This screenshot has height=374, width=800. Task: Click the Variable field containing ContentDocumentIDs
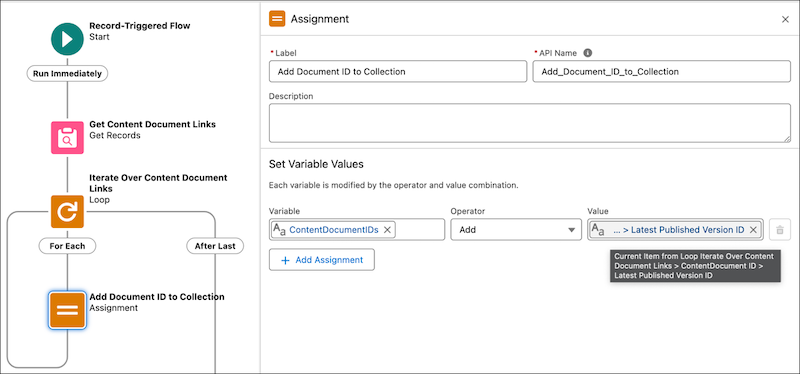point(357,230)
